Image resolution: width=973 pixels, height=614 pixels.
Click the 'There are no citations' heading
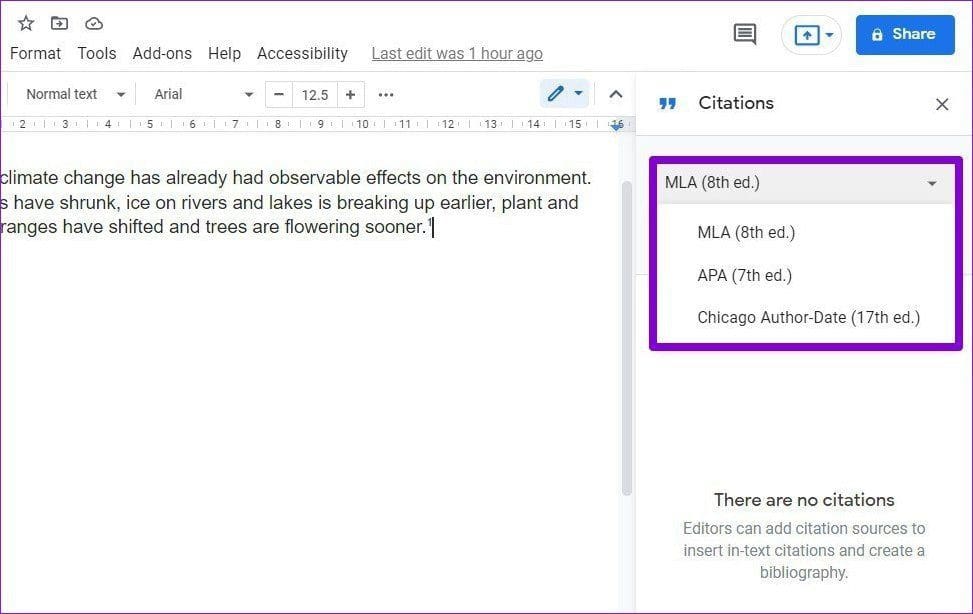804,500
